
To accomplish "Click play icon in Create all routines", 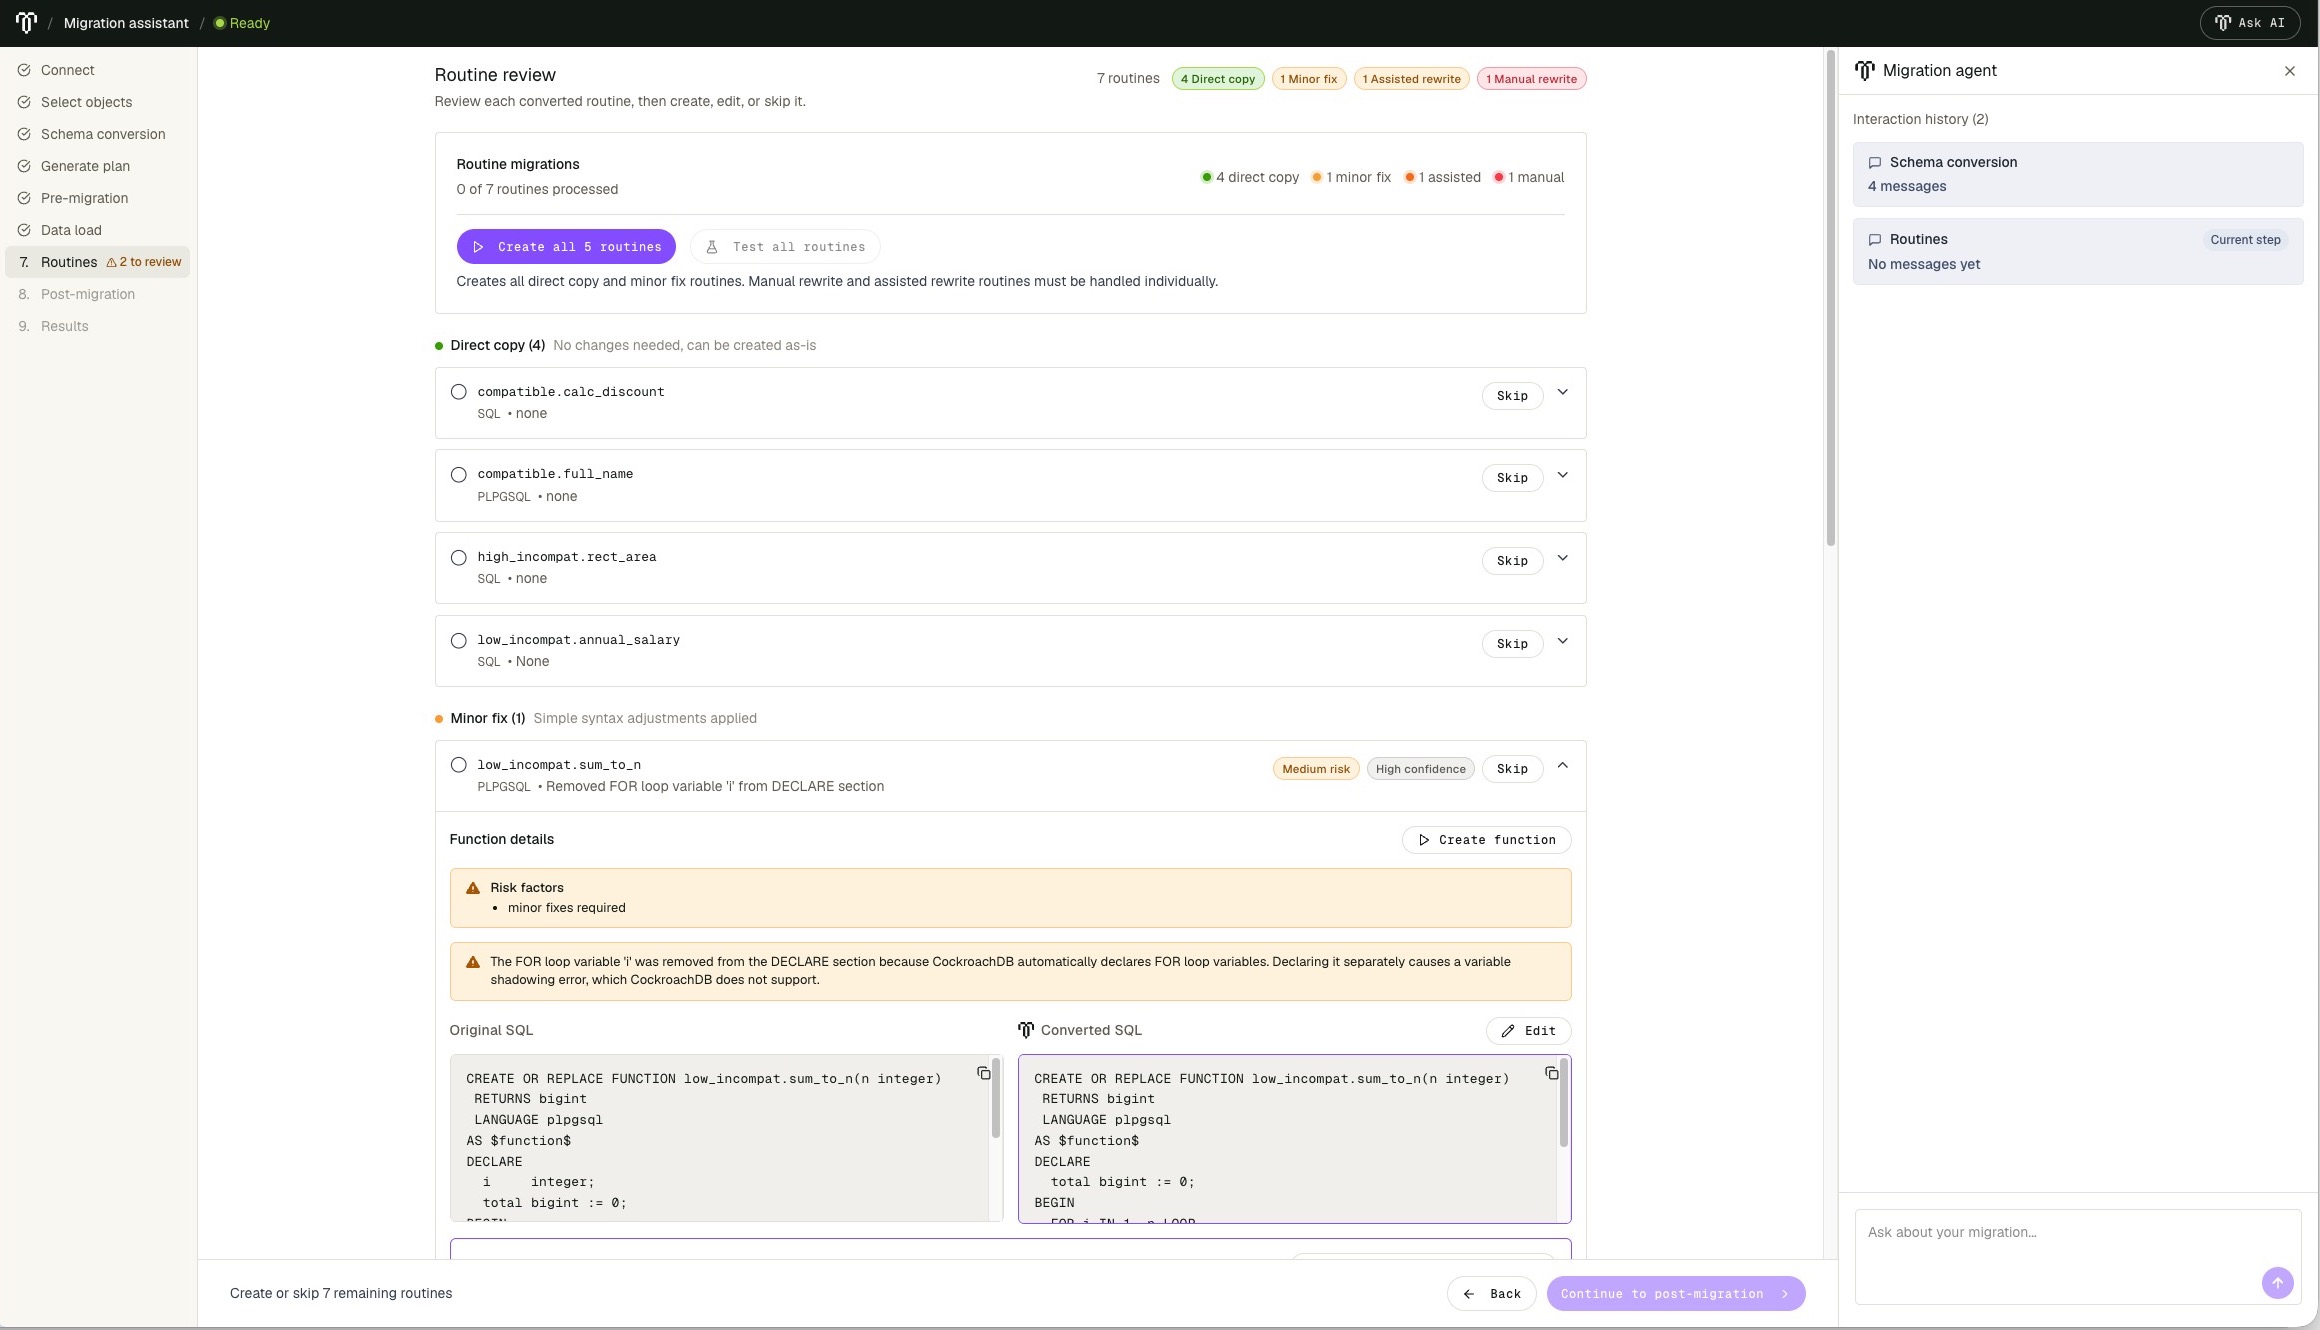I will point(478,247).
